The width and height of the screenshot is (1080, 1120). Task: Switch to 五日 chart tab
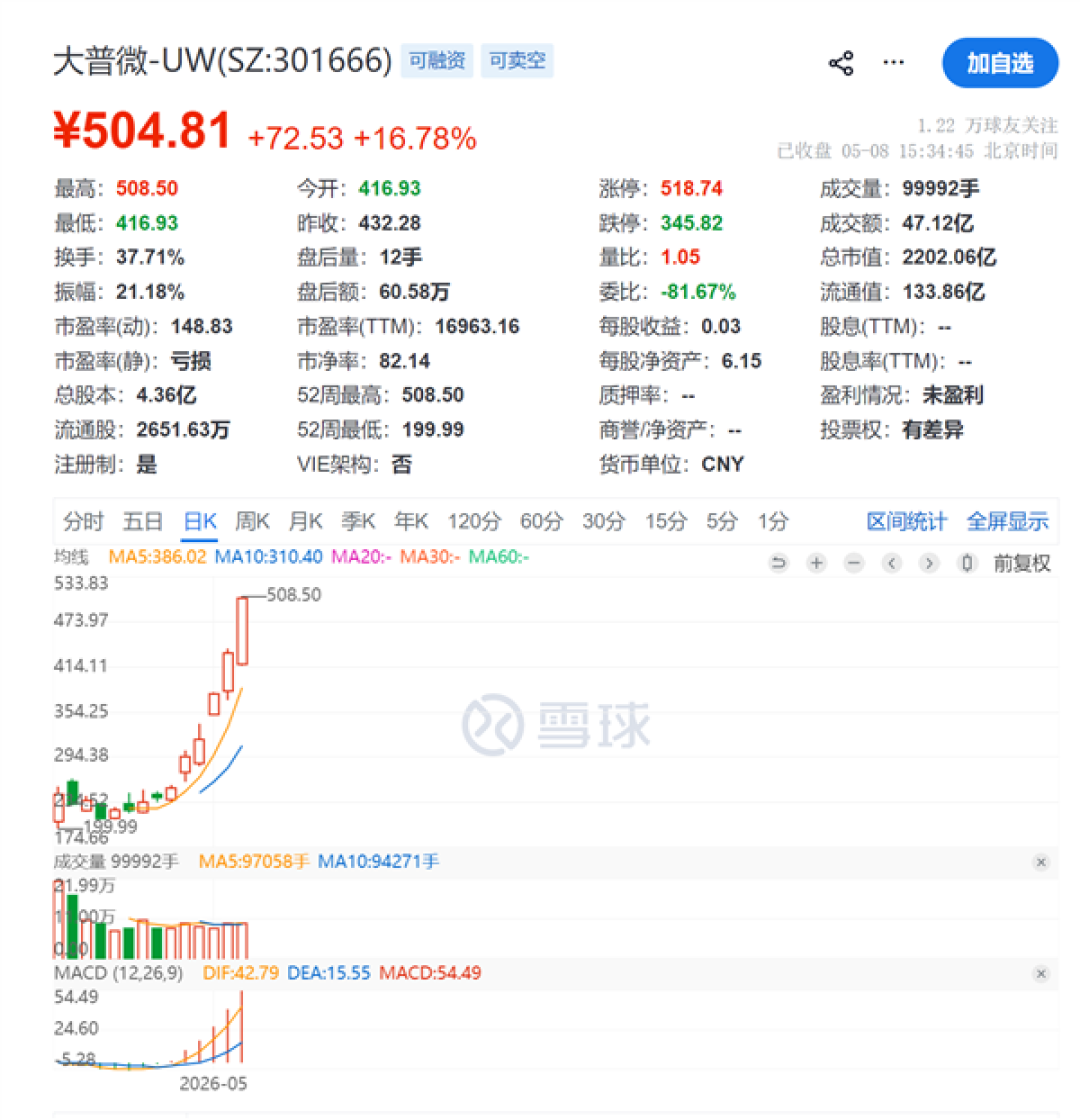[143, 521]
